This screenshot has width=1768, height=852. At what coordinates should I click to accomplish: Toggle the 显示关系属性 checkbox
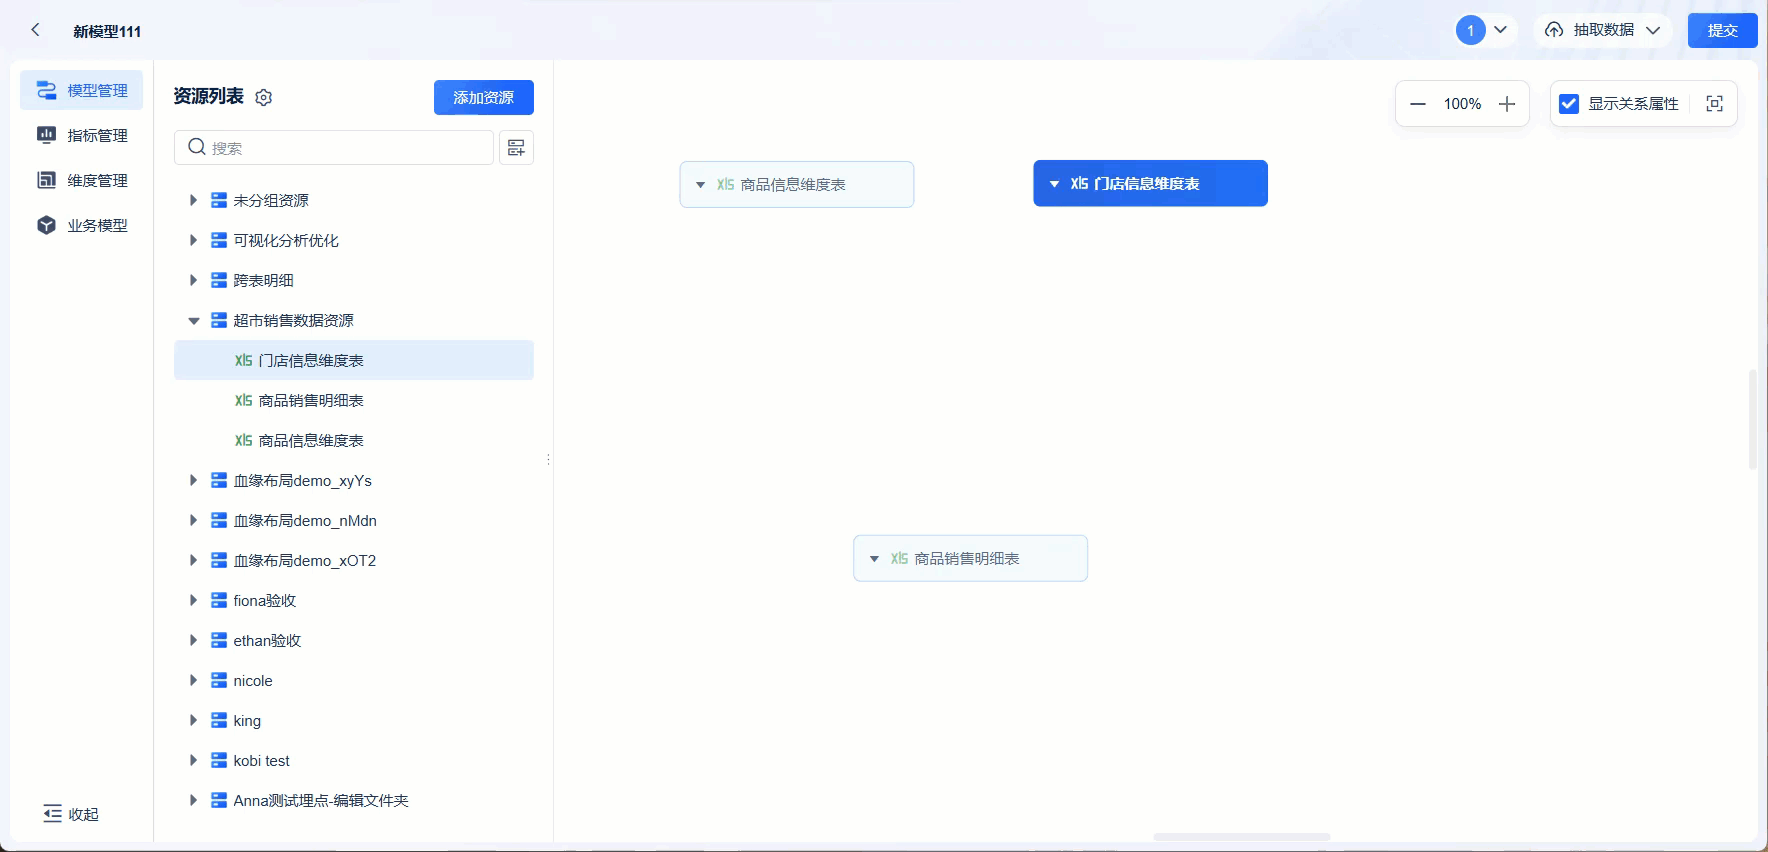[1569, 104]
